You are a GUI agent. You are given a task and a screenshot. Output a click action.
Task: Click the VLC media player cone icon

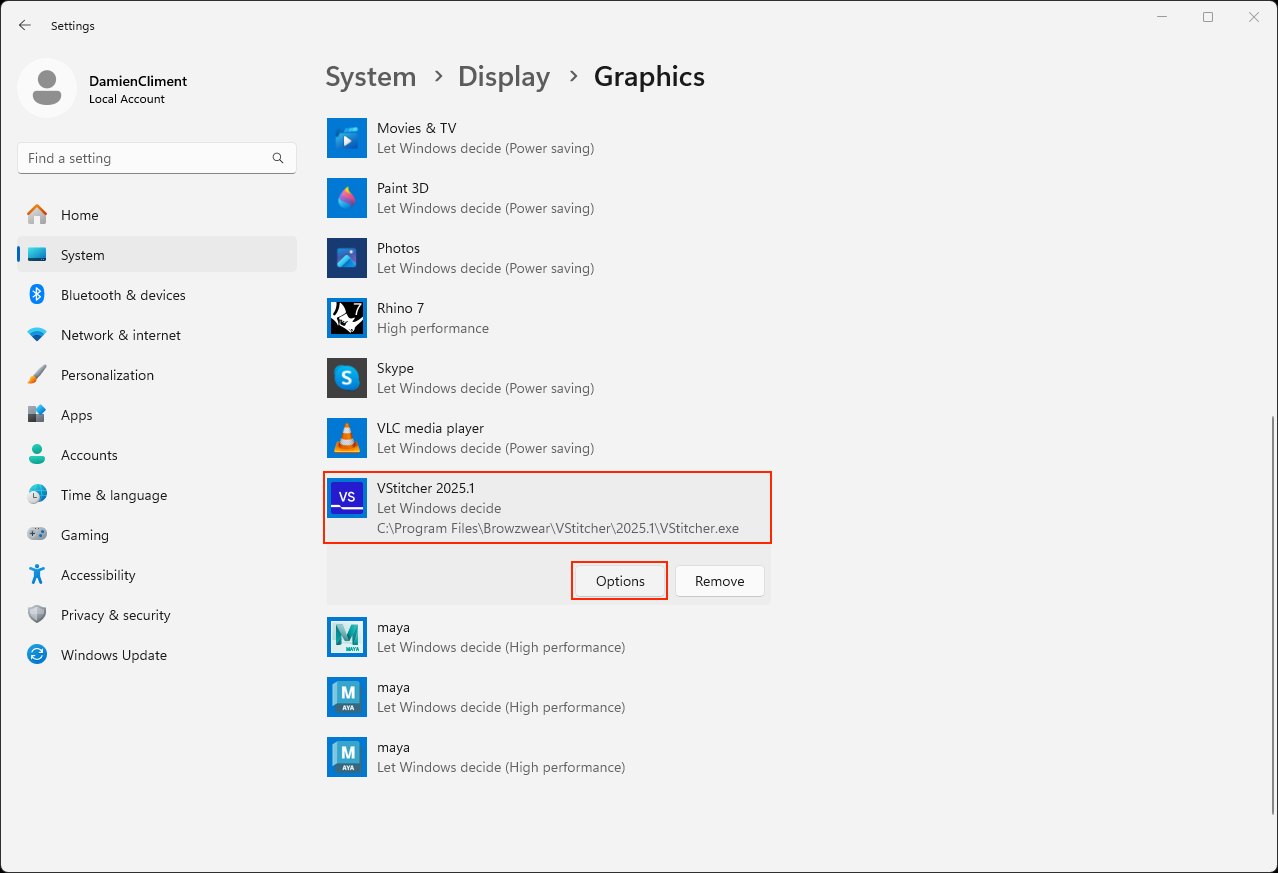347,438
